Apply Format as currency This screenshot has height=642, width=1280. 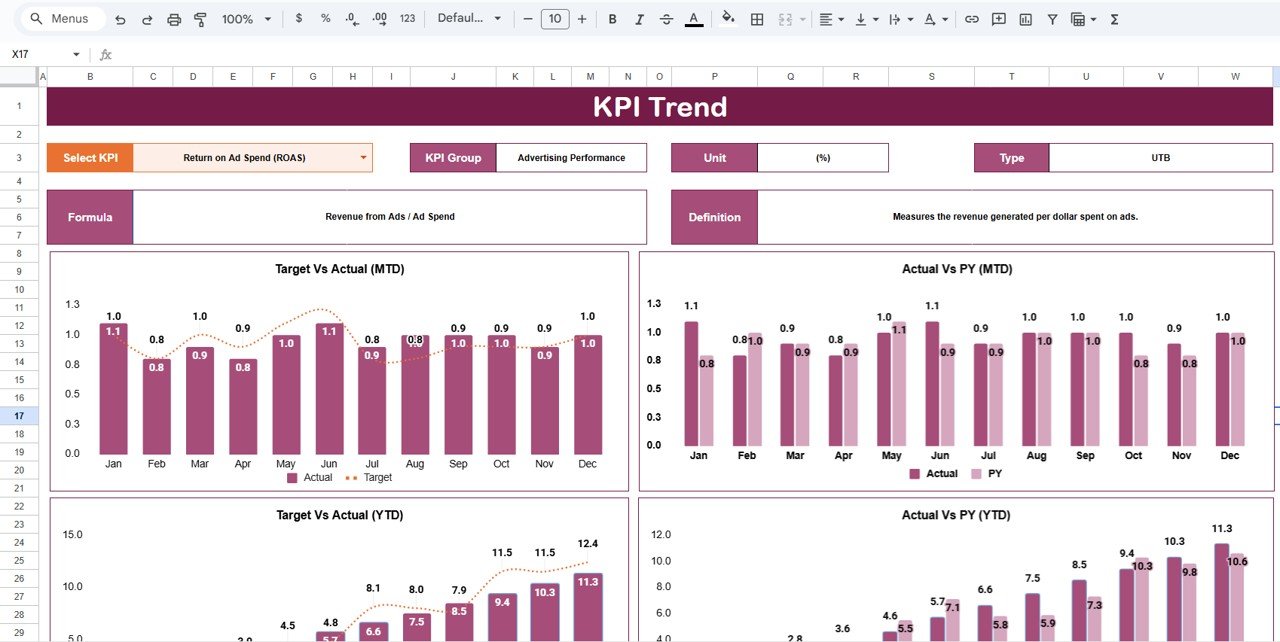pos(299,18)
